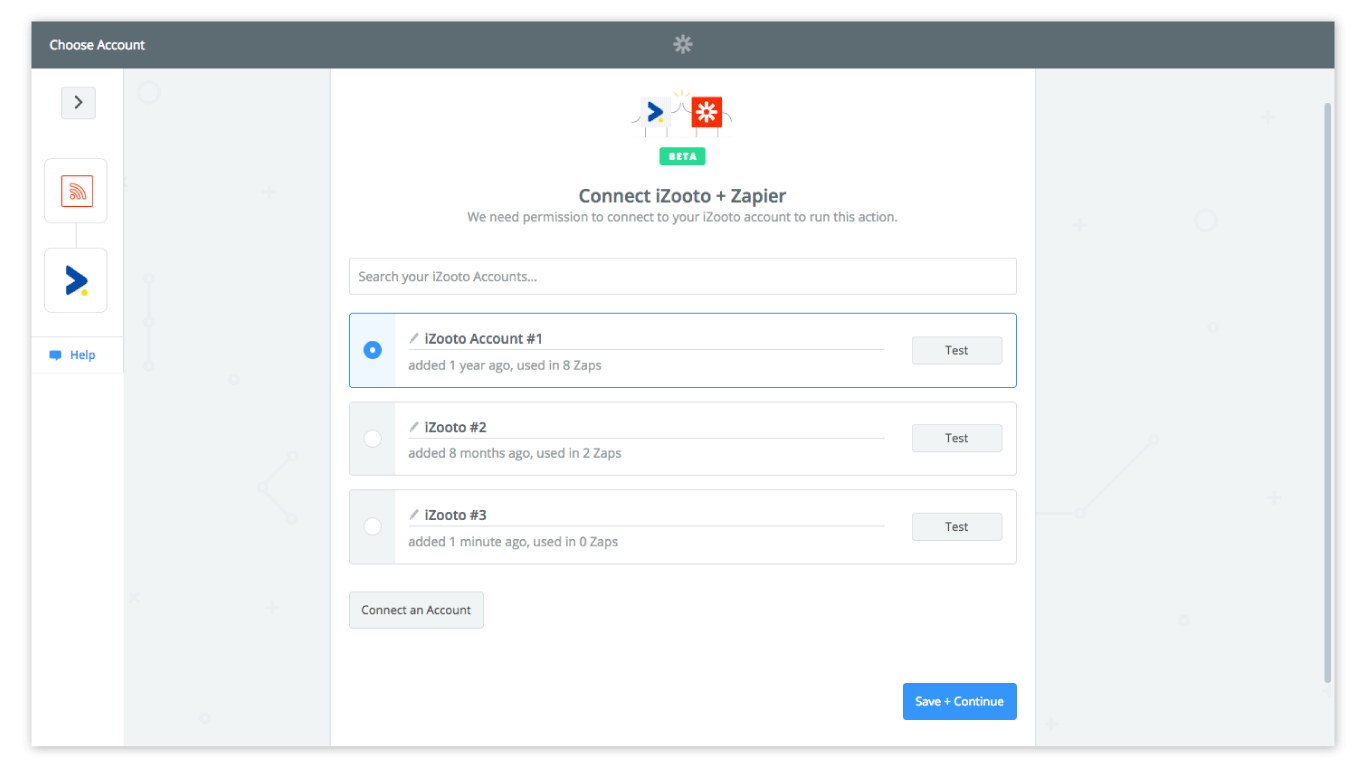The width and height of the screenshot is (1366, 768).
Task: Click Save + Continue button
Action: click(960, 701)
